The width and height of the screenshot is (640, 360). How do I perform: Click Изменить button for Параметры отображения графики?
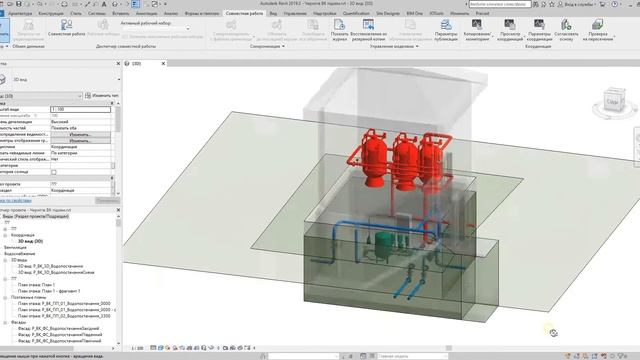coord(80,140)
